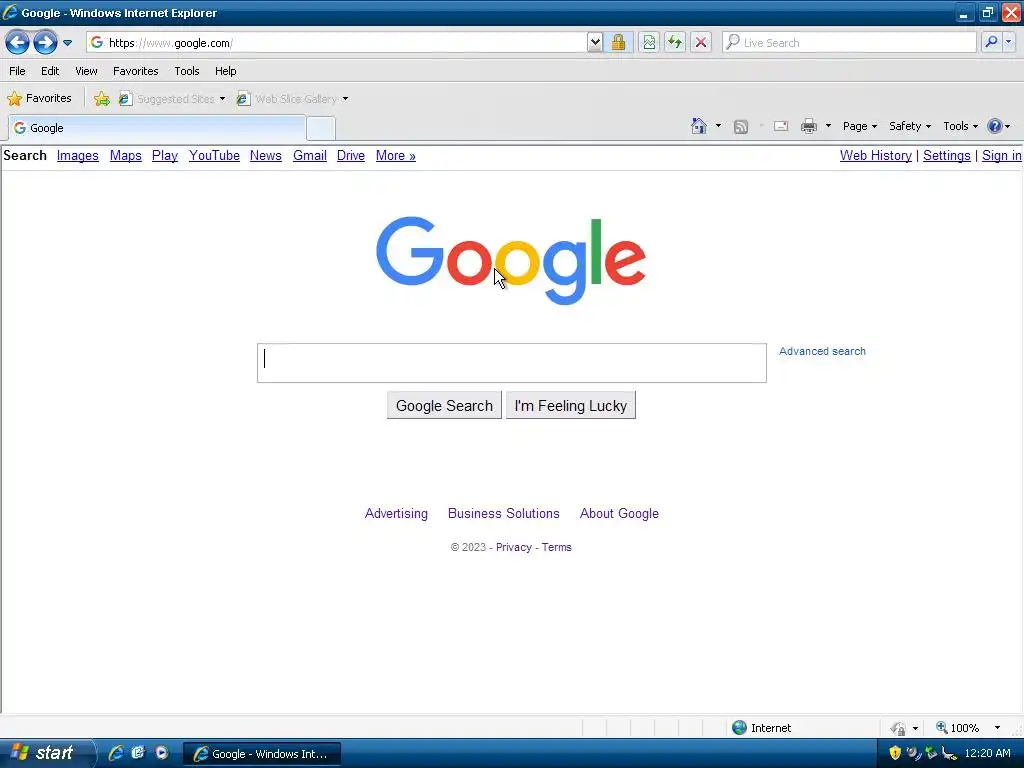Click the Google Search button

pos(444,406)
